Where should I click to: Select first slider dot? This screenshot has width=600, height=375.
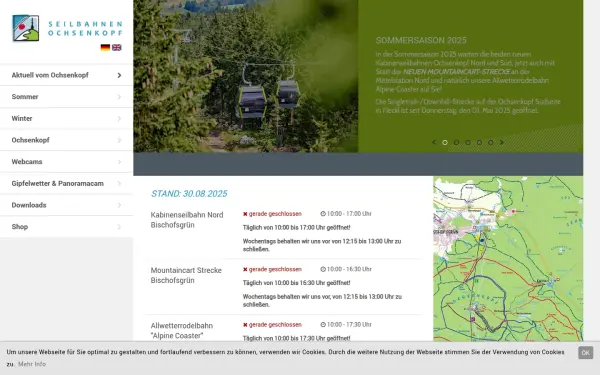pyautogui.click(x=445, y=142)
